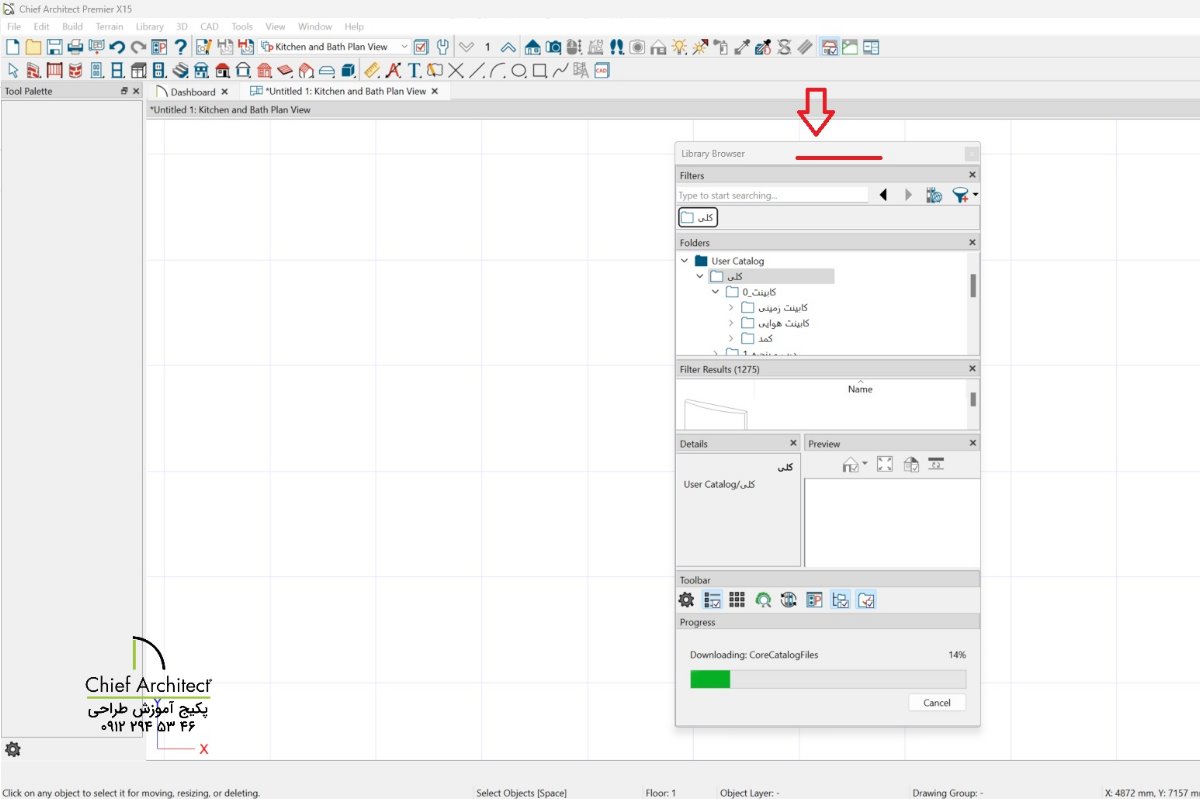Click the کلی filter tag button
Image resolution: width=1200 pixels, height=799 pixels.
[698, 217]
